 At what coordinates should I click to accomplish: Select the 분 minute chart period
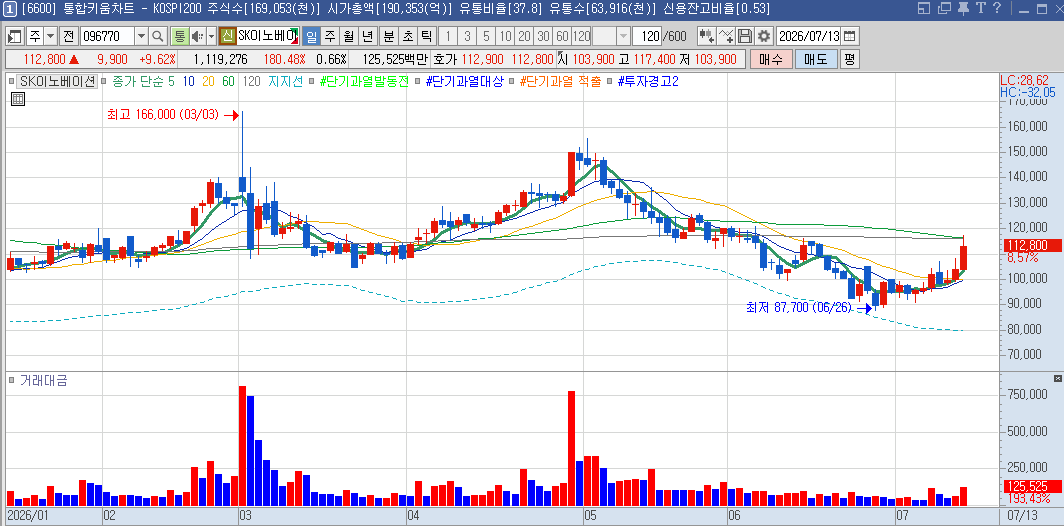pos(389,36)
